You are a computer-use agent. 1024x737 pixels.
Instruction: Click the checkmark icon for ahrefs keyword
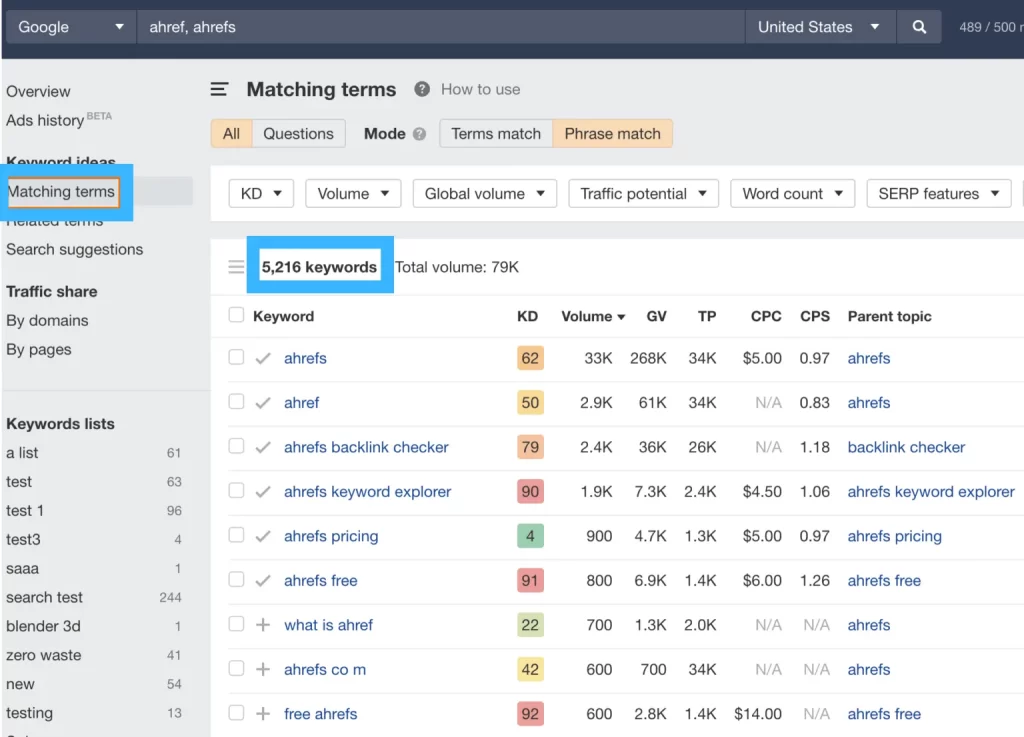click(x=263, y=358)
